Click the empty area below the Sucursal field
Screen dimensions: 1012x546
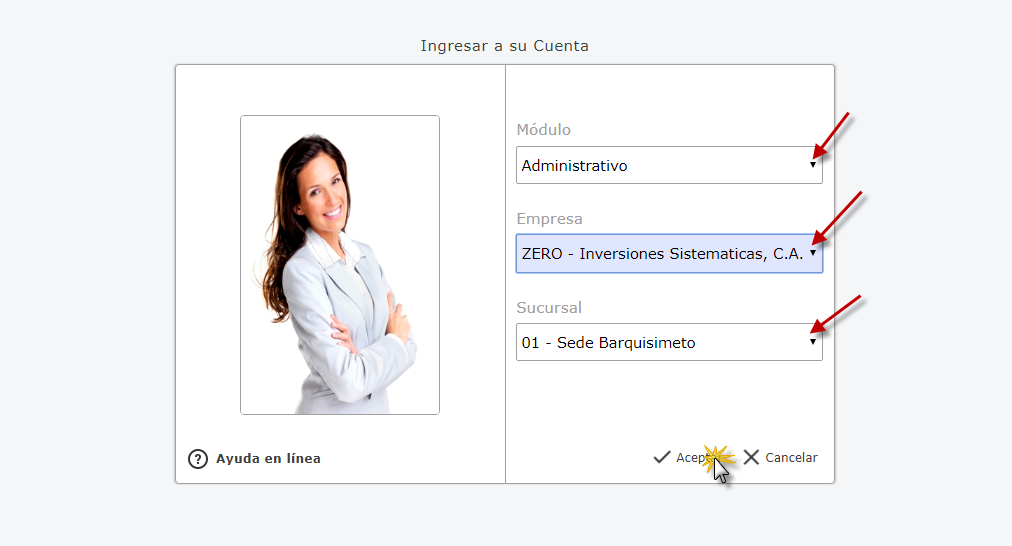(668, 400)
